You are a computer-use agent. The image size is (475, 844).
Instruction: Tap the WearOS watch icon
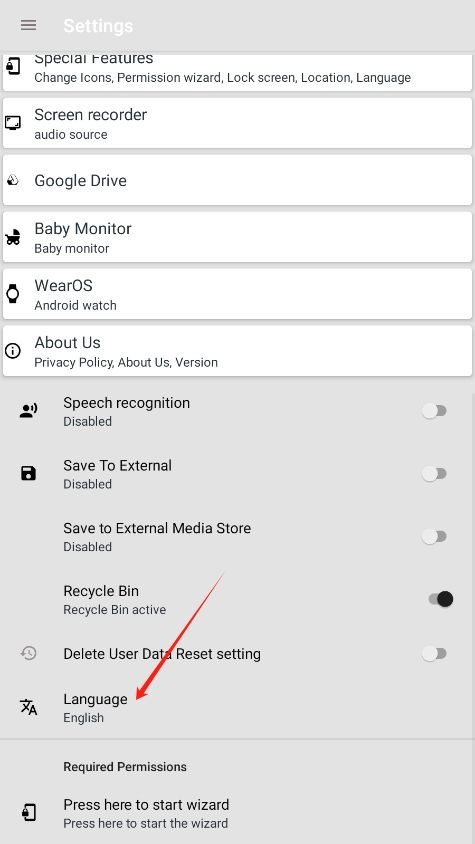(x=13, y=294)
